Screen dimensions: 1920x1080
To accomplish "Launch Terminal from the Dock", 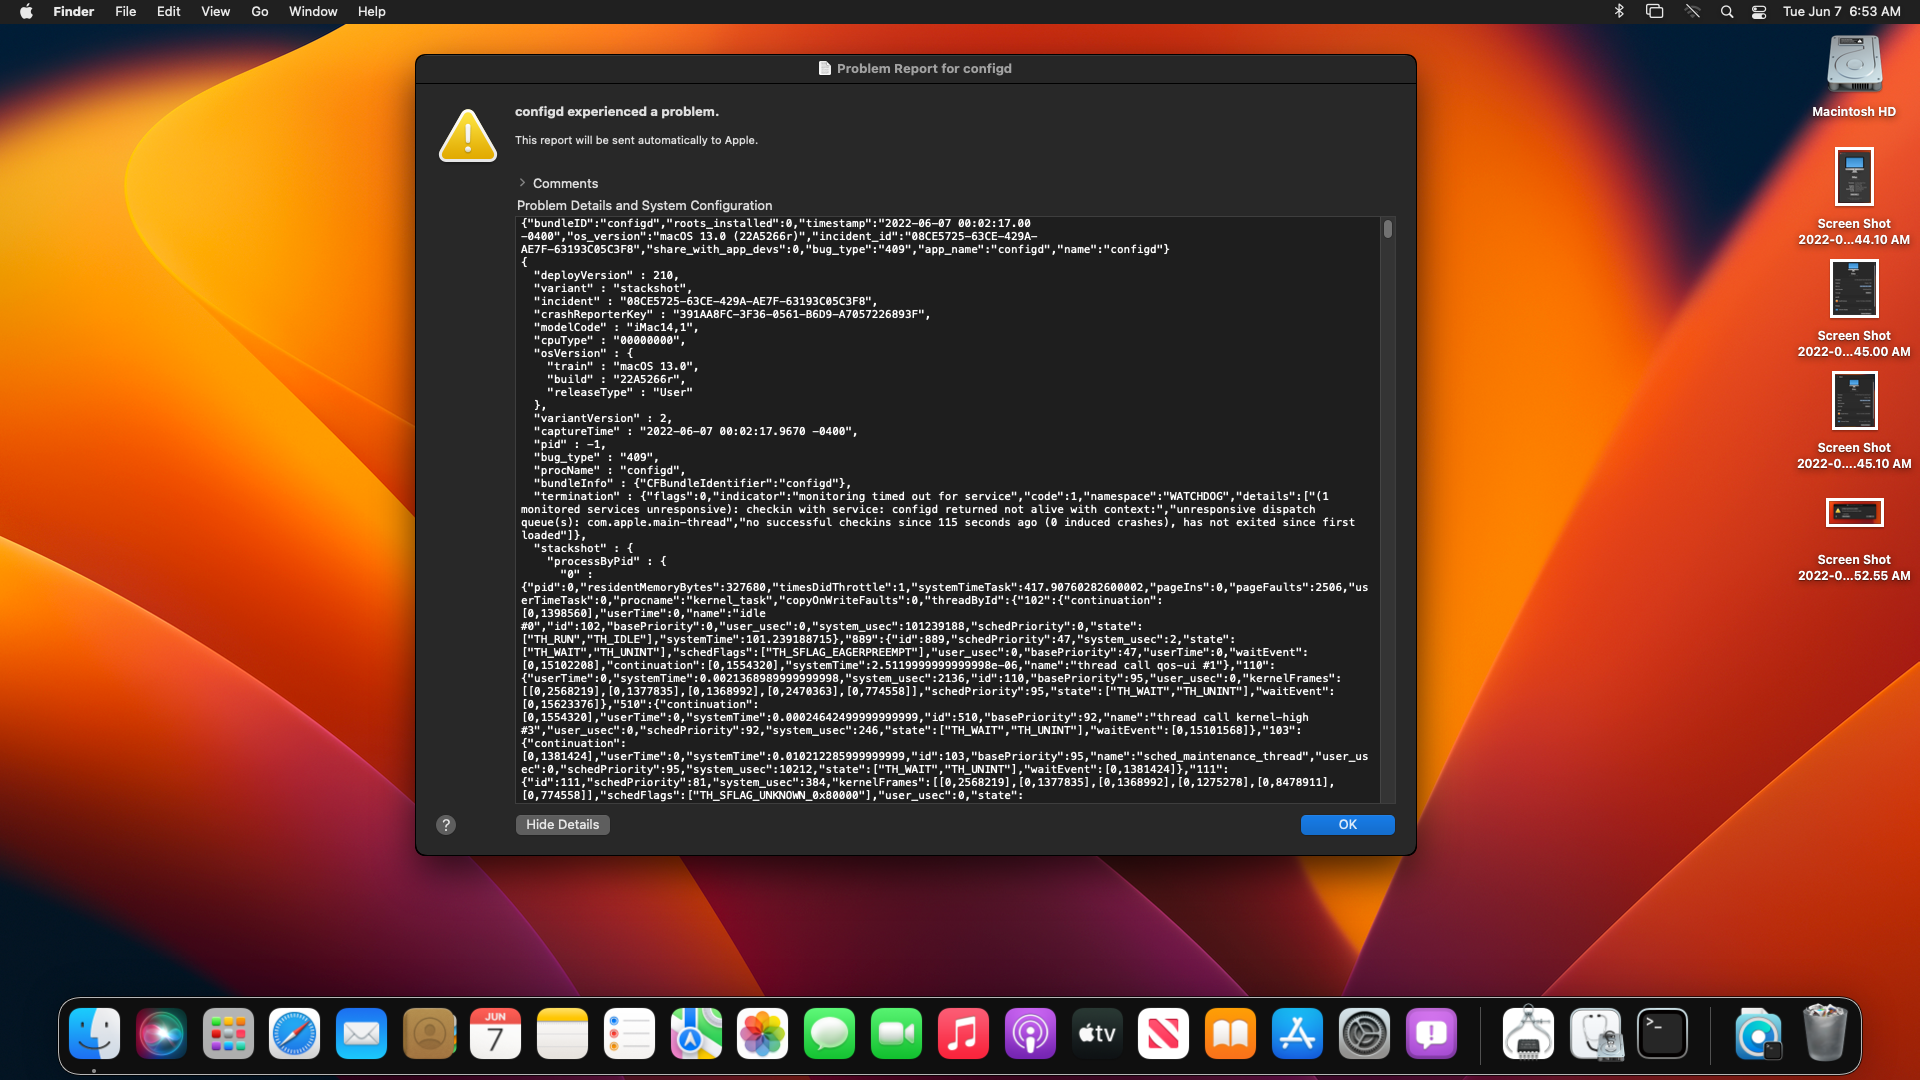I will pos(1662,1034).
